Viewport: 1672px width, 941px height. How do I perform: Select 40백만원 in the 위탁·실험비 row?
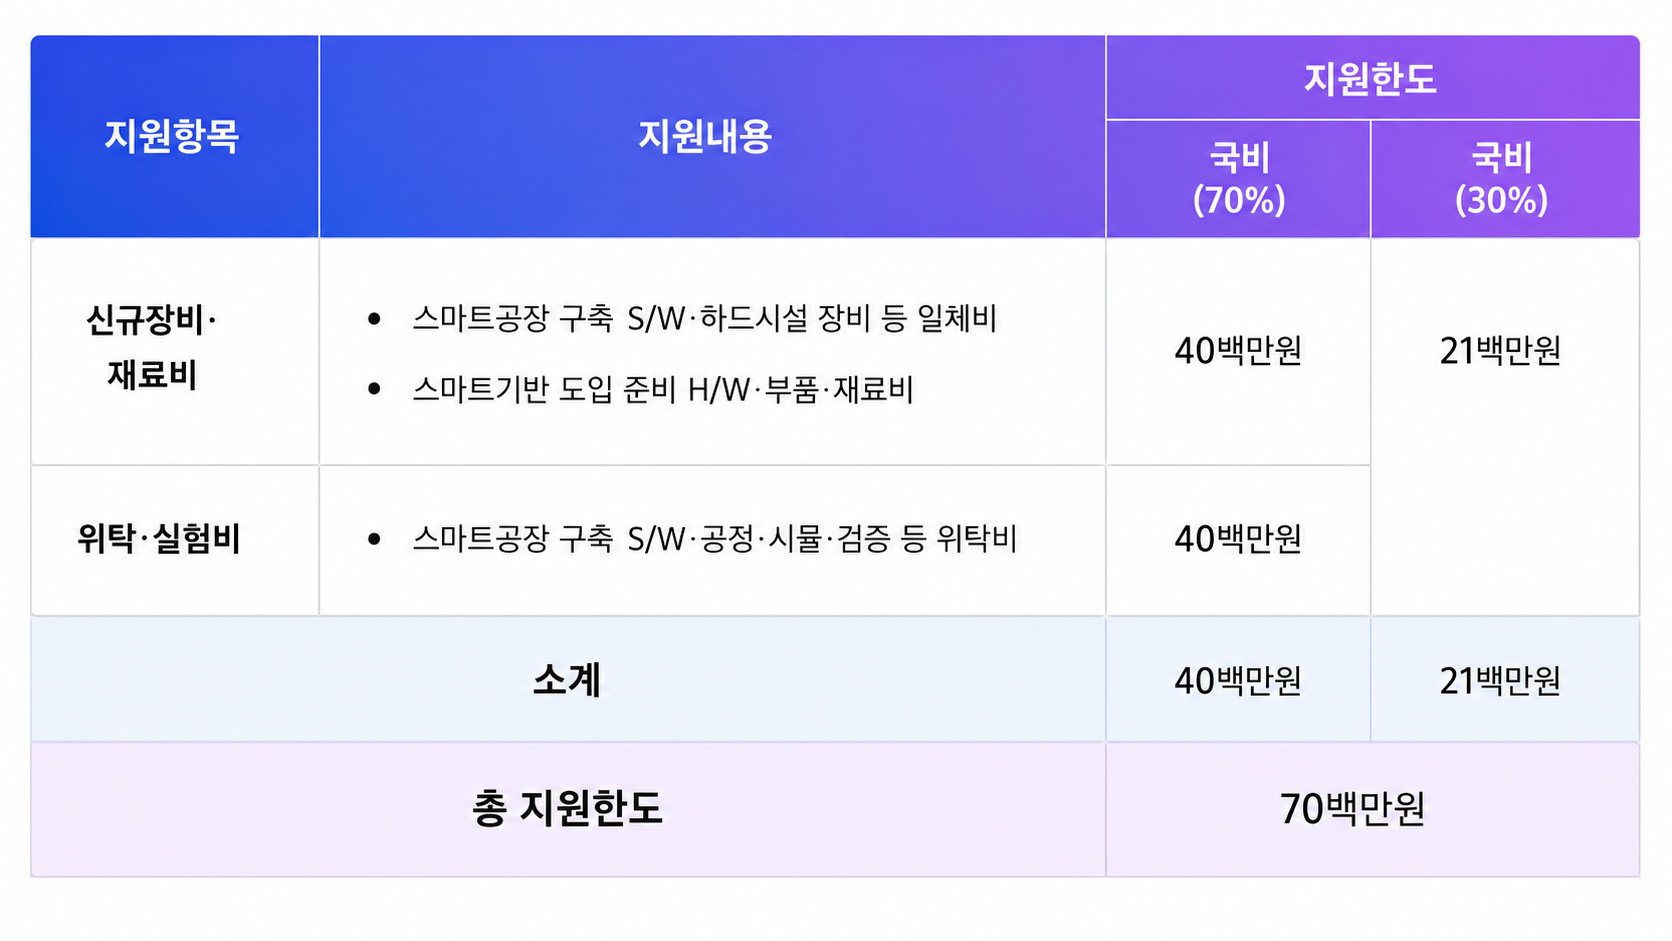tap(1238, 539)
